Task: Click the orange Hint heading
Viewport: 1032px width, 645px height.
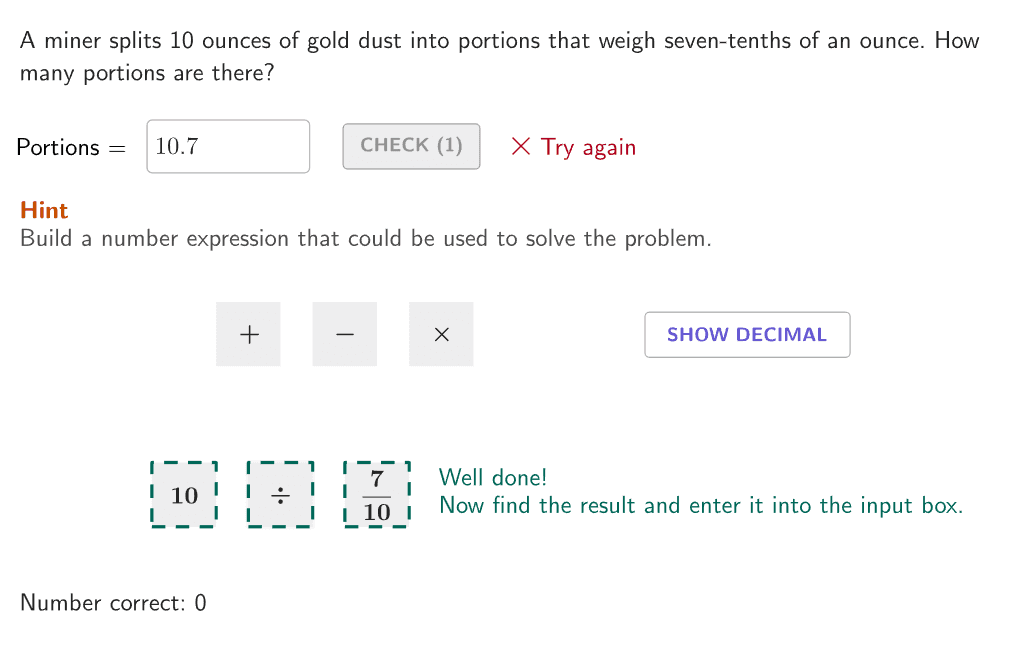Action: click(x=44, y=210)
